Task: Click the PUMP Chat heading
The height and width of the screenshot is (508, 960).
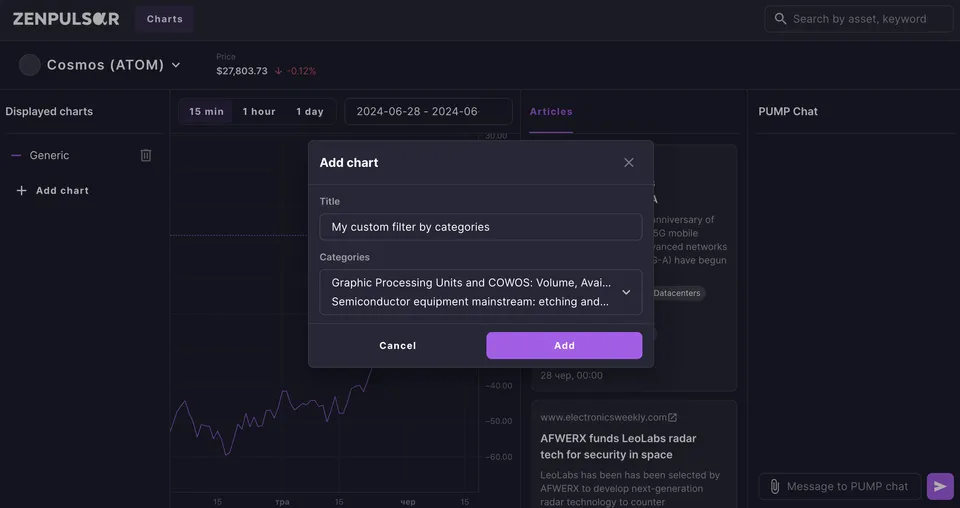Action: [788, 111]
